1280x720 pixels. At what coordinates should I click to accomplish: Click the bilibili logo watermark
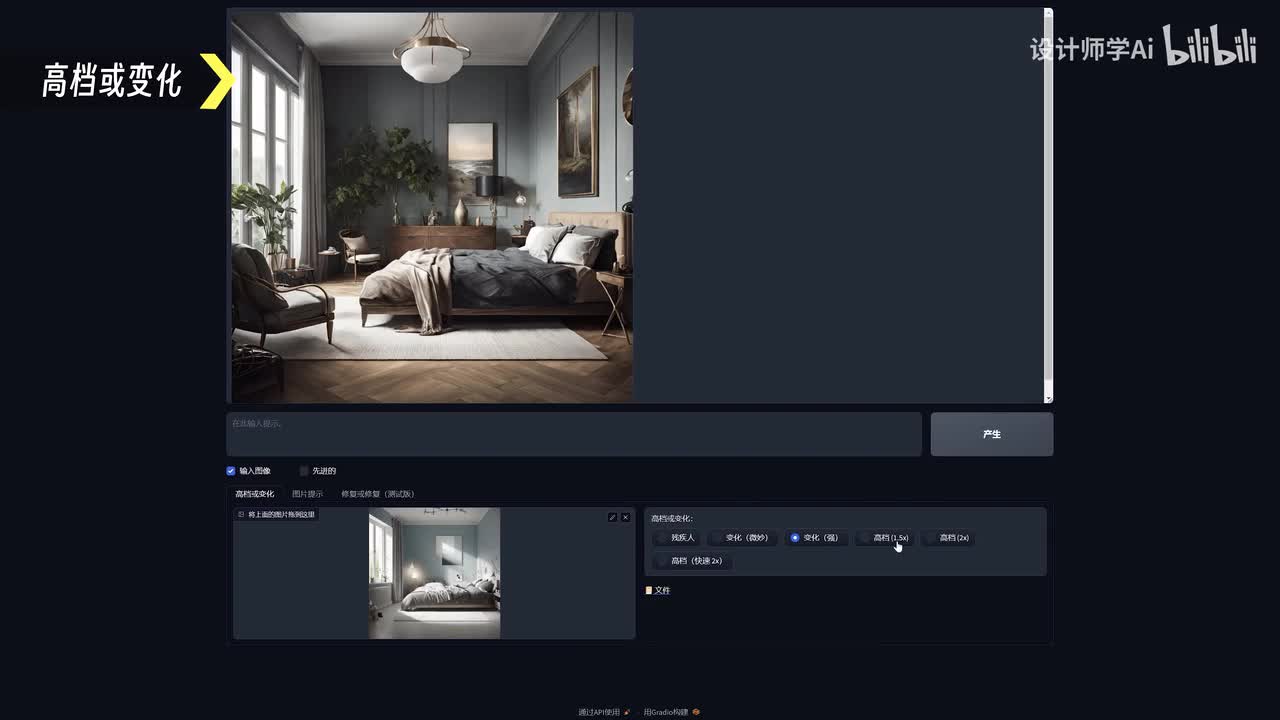1209,47
